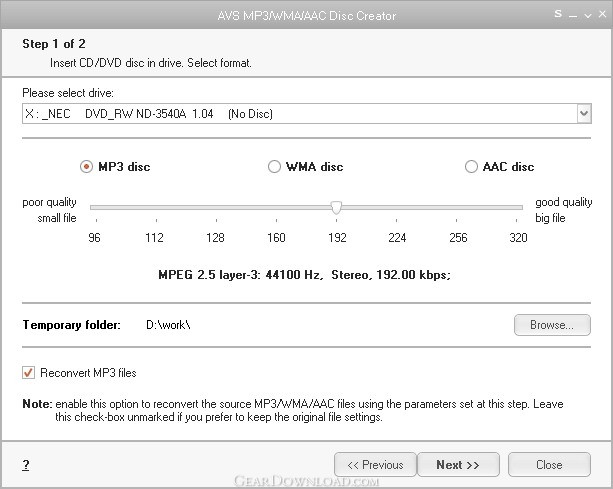Viewport: 613px width, 489px height.
Task: Click the NEC DVD_RW drive combo box
Action: (306, 114)
